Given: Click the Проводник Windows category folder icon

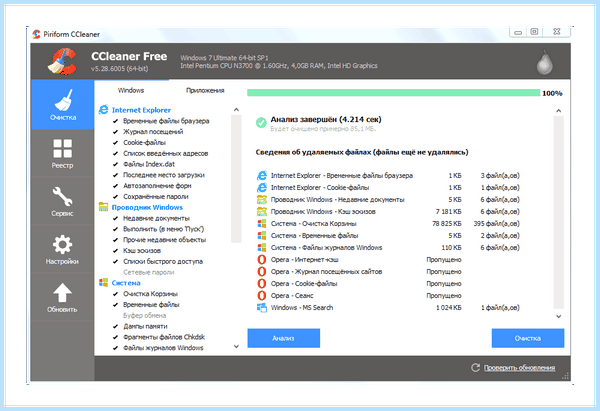Looking at the screenshot, I should [x=103, y=207].
